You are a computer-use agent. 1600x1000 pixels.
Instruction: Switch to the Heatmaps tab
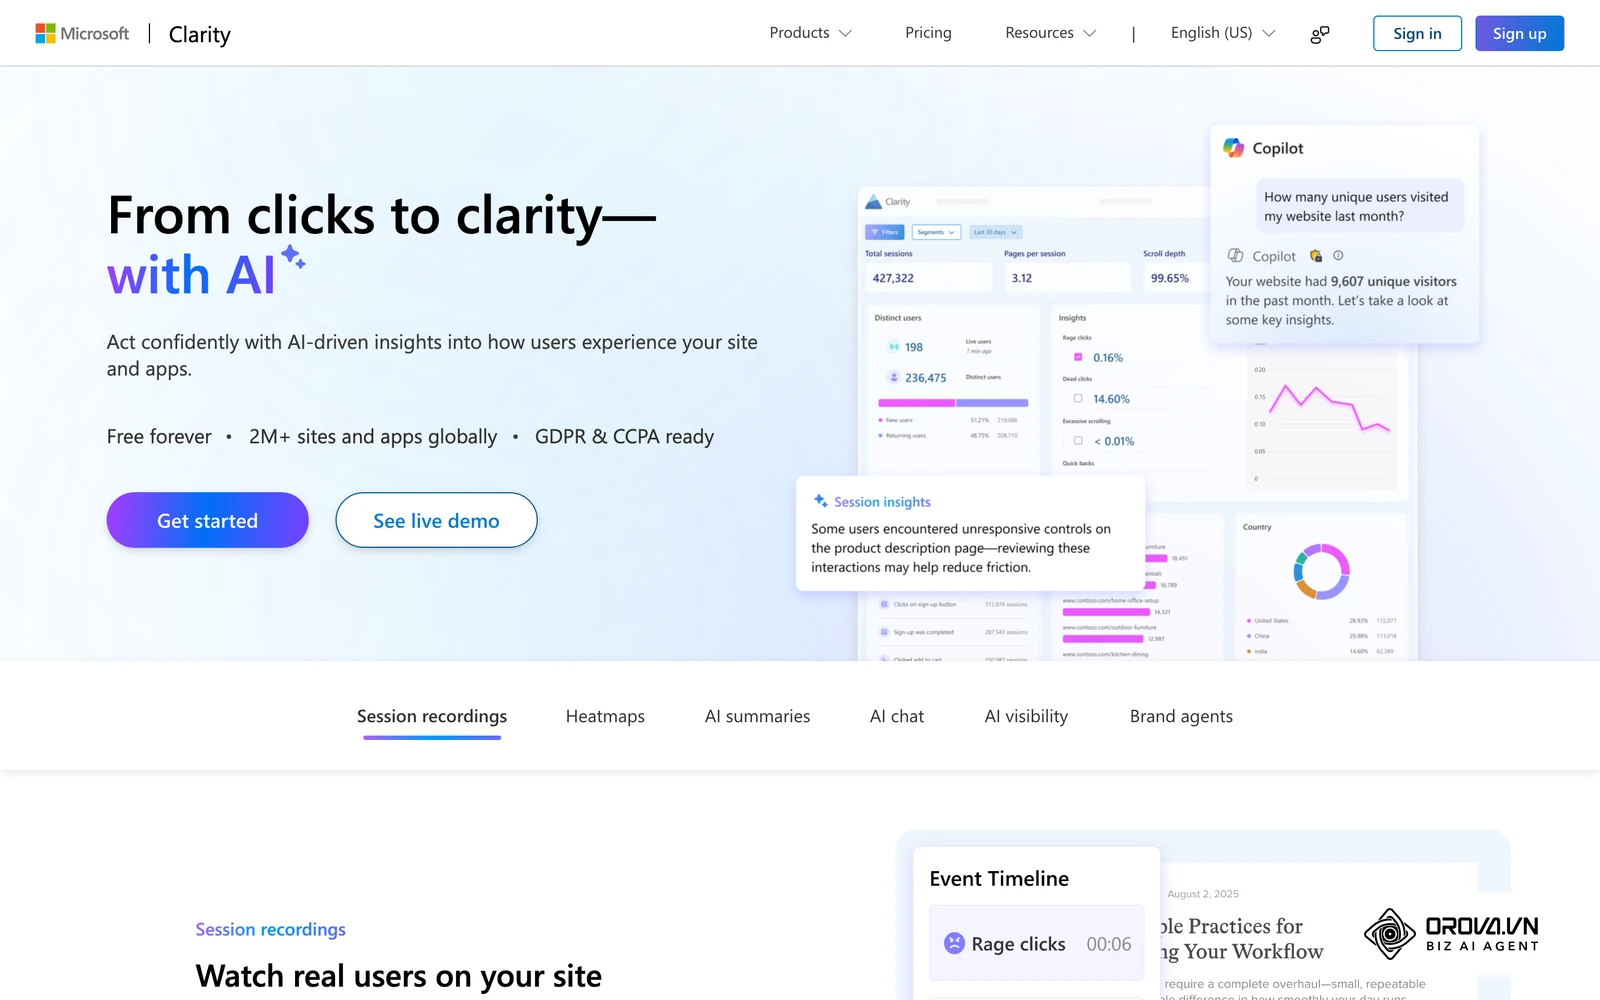pyautogui.click(x=605, y=716)
